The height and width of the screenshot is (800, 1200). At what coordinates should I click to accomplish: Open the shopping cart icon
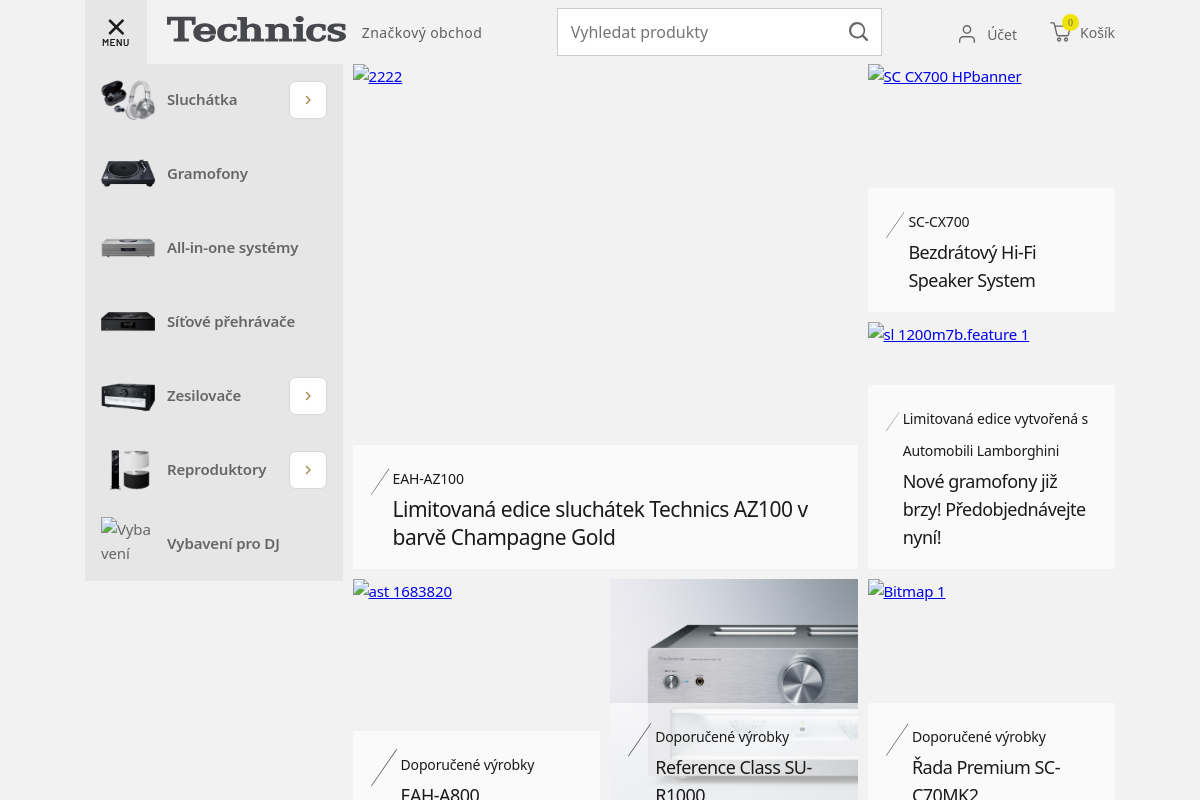coord(1060,33)
